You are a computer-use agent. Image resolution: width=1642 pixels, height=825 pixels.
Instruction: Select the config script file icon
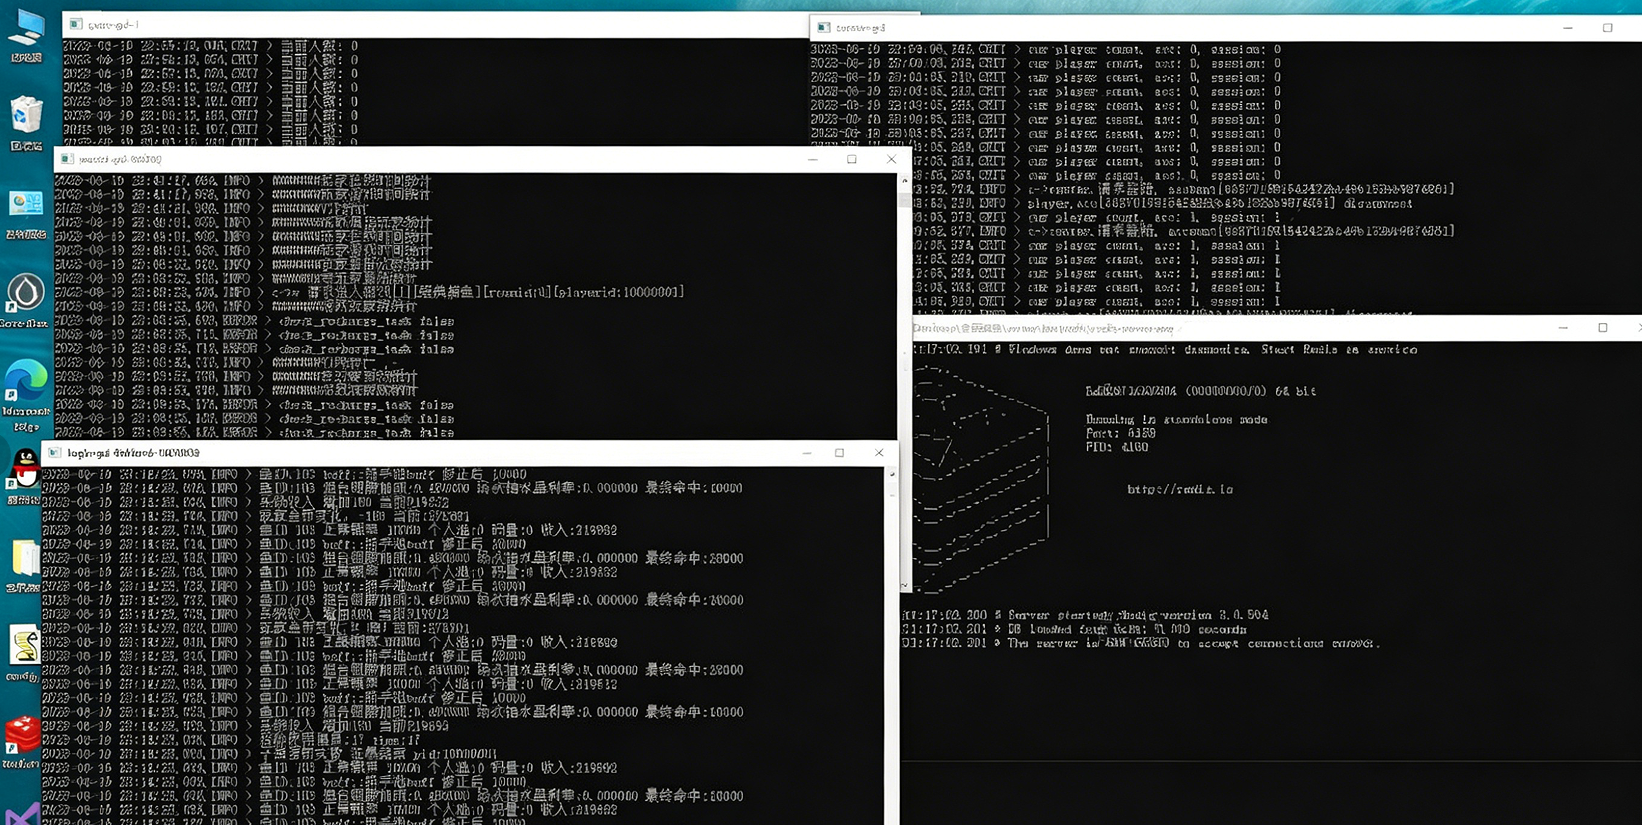coord(24,646)
